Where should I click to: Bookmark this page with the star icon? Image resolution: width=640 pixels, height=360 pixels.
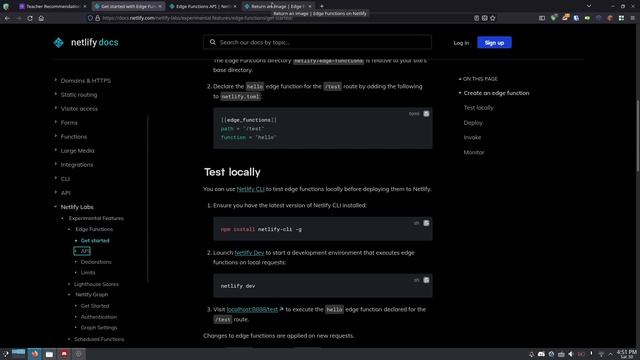point(493,18)
